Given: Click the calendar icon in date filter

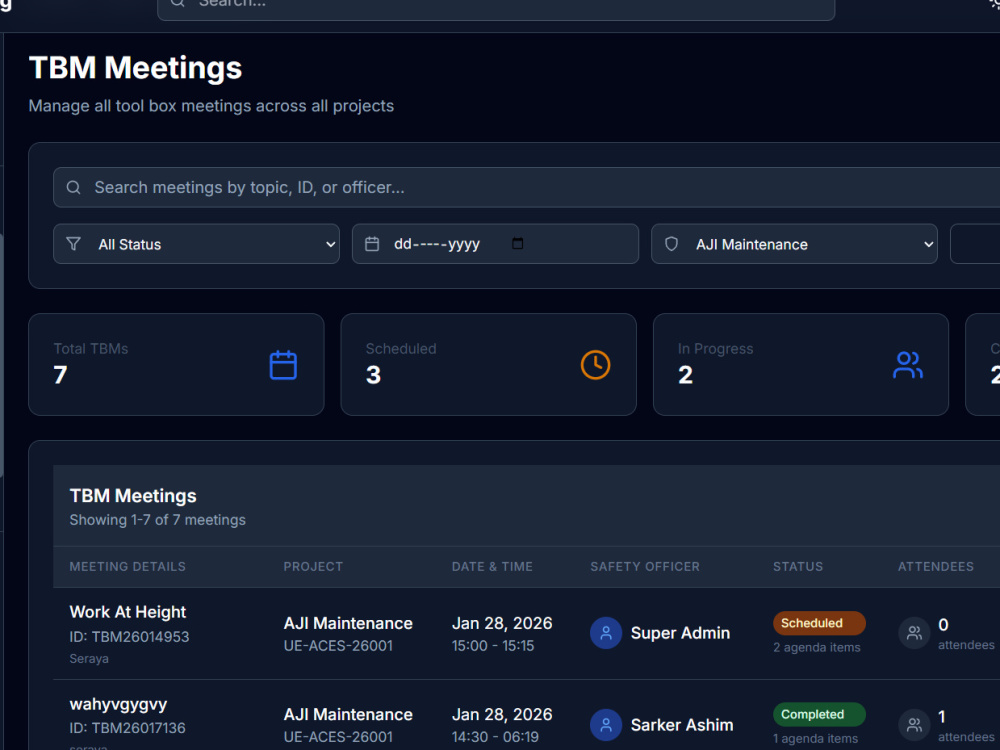Looking at the screenshot, I should (372, 244).
